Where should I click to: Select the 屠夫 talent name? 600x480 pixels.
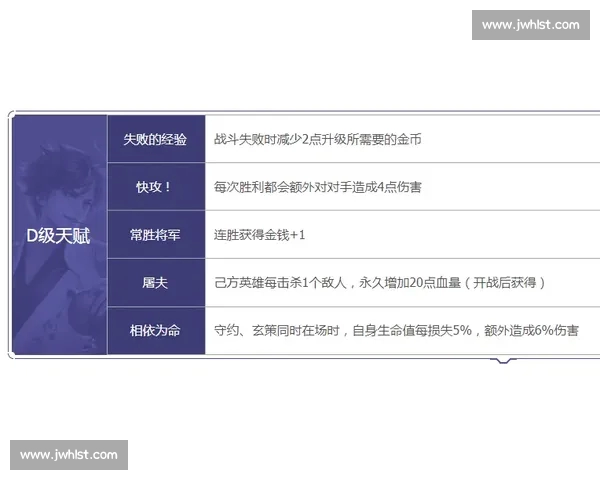click(155, 283)
